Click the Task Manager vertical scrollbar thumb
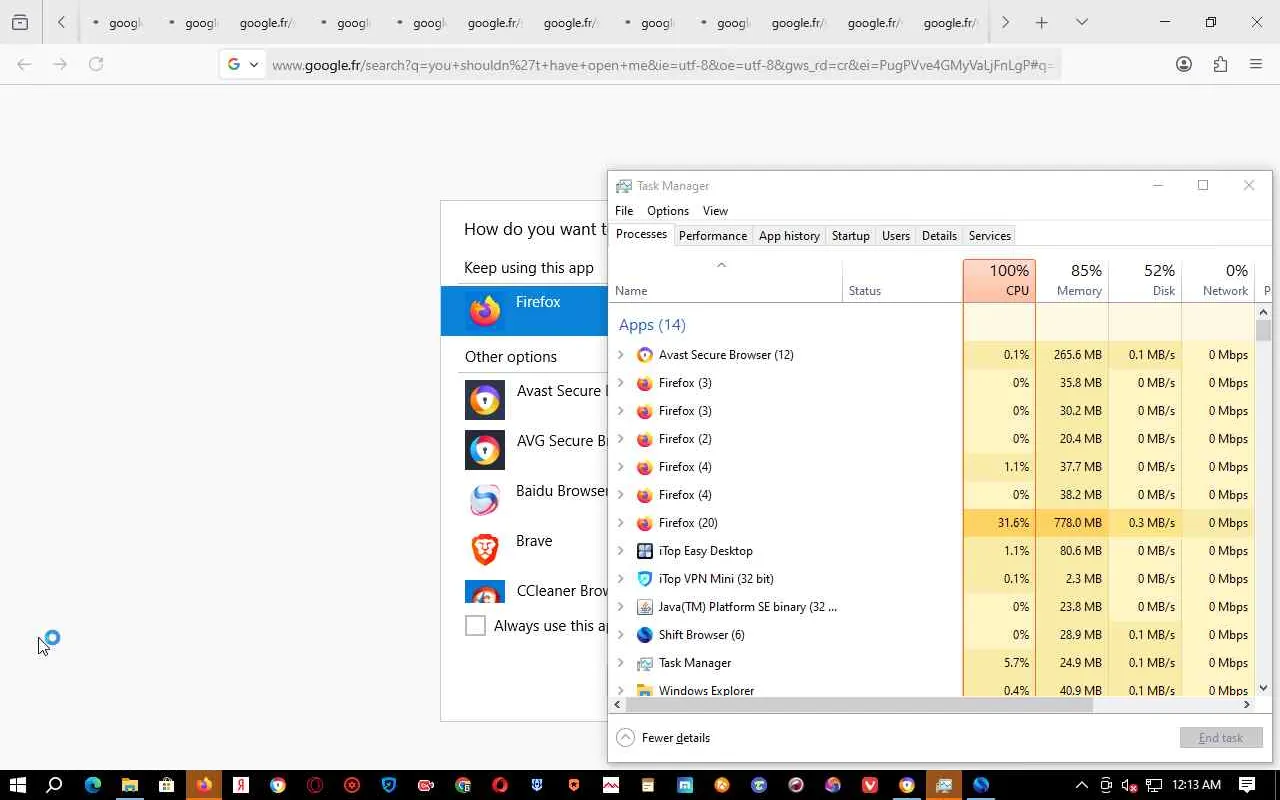1280x800 pixels. pyautogui.click(x=1263, y=330)
